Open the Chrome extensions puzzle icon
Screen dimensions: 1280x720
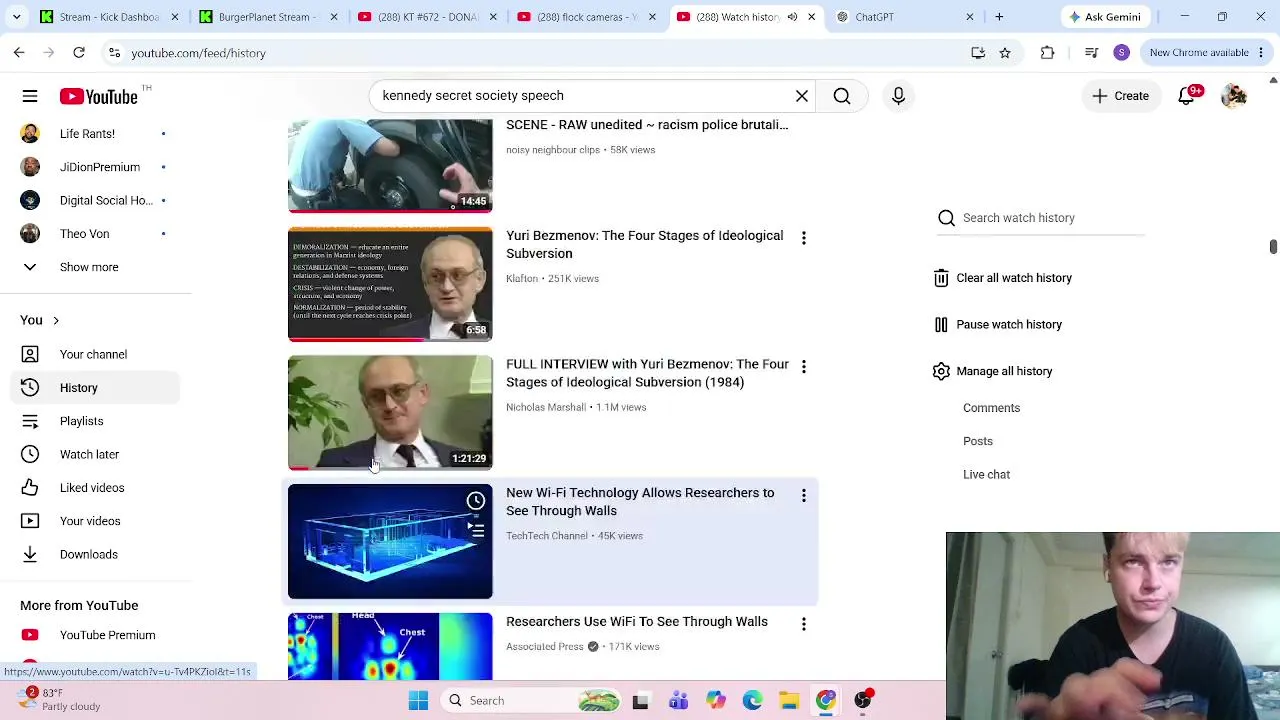point(1047,53)
